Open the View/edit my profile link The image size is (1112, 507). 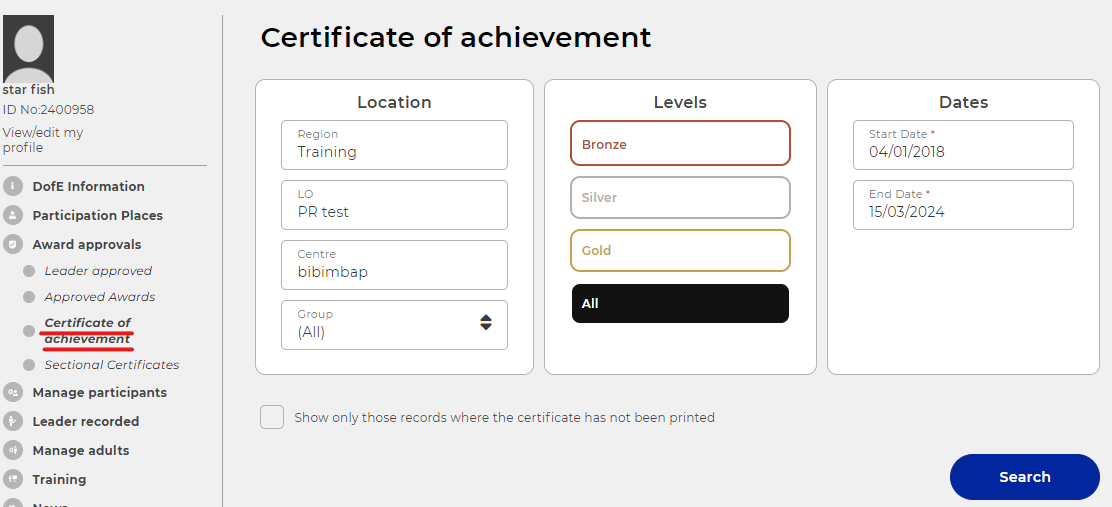pyautogui.click(x=42, y=140)
